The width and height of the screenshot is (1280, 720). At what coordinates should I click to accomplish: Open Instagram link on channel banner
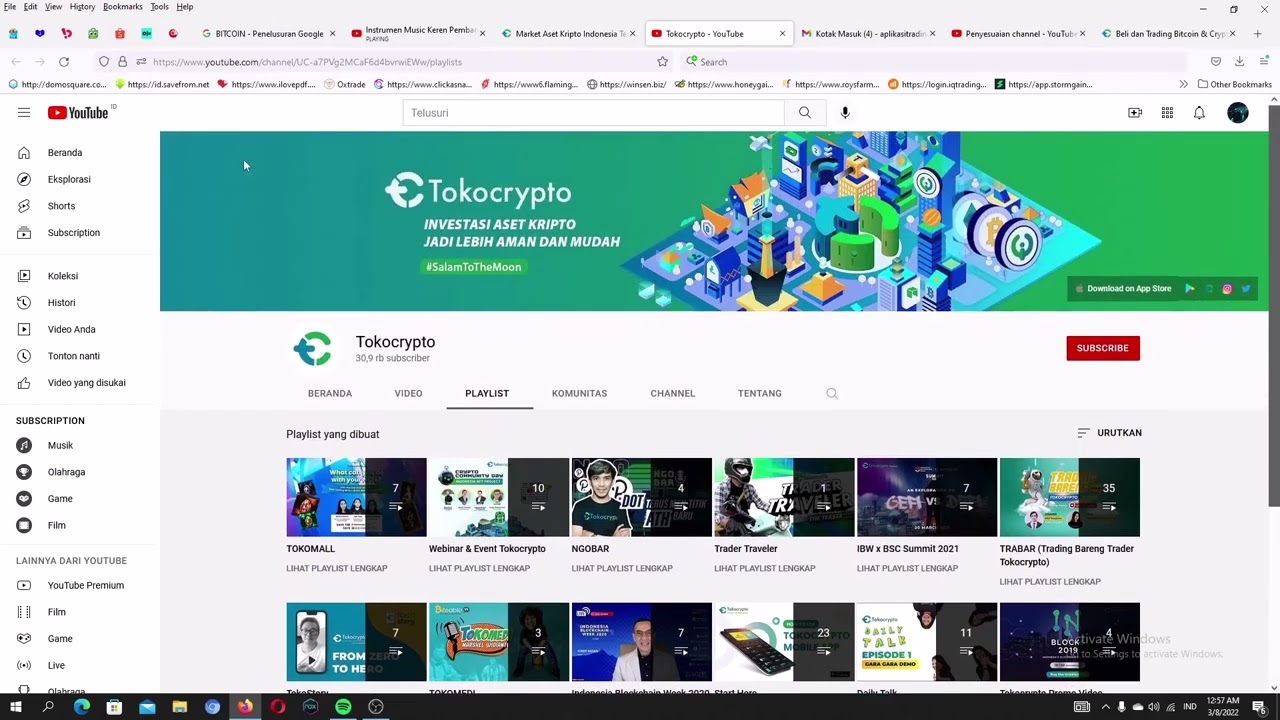[1227, 289]
